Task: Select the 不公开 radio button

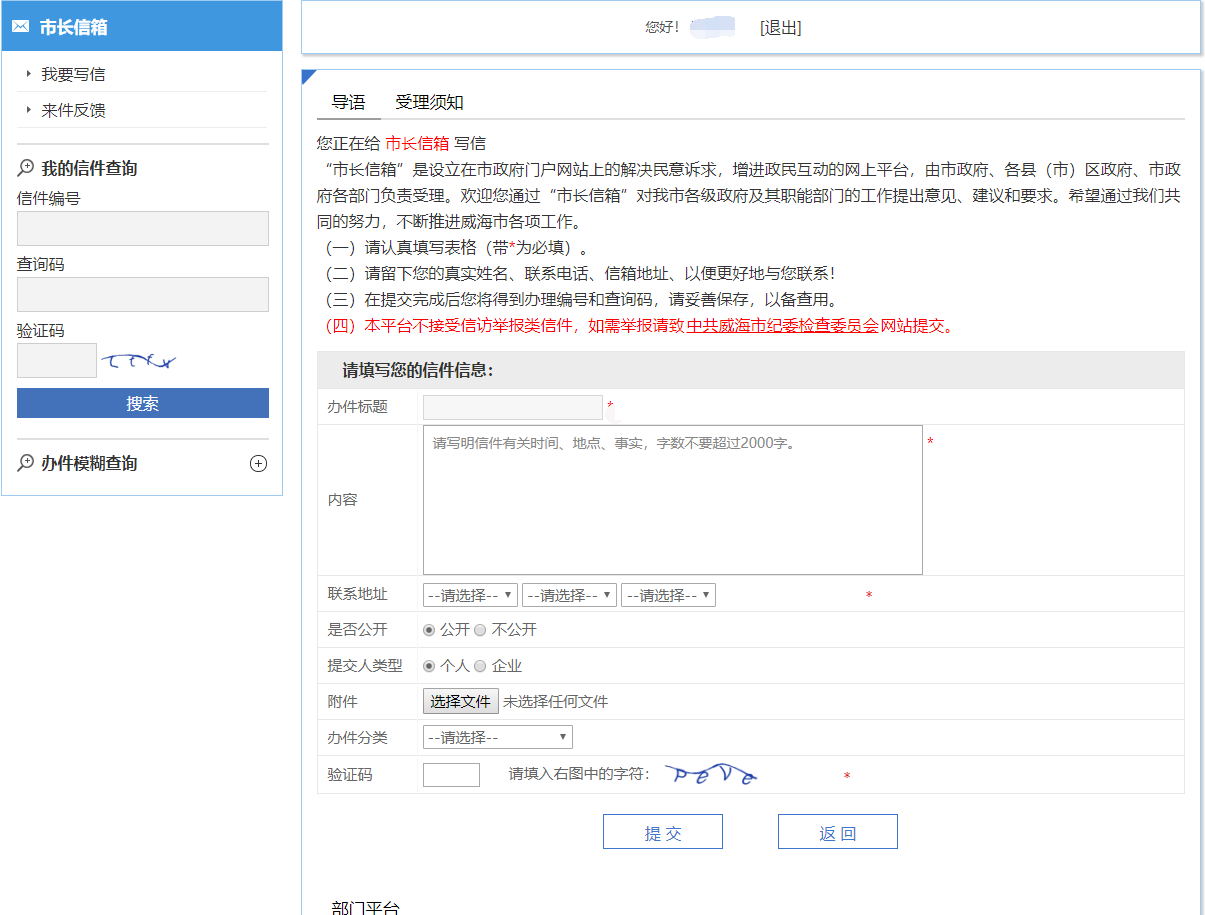Action: [480, 630]
